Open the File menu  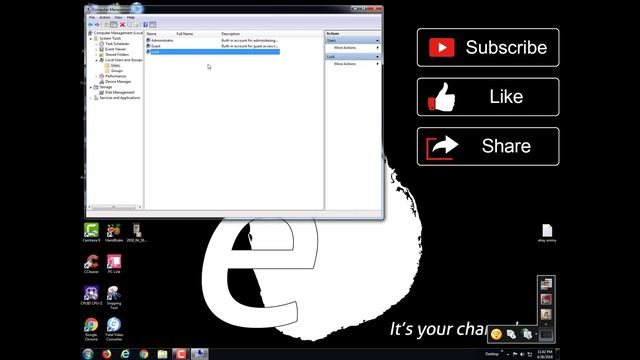[x=92, y=18]
